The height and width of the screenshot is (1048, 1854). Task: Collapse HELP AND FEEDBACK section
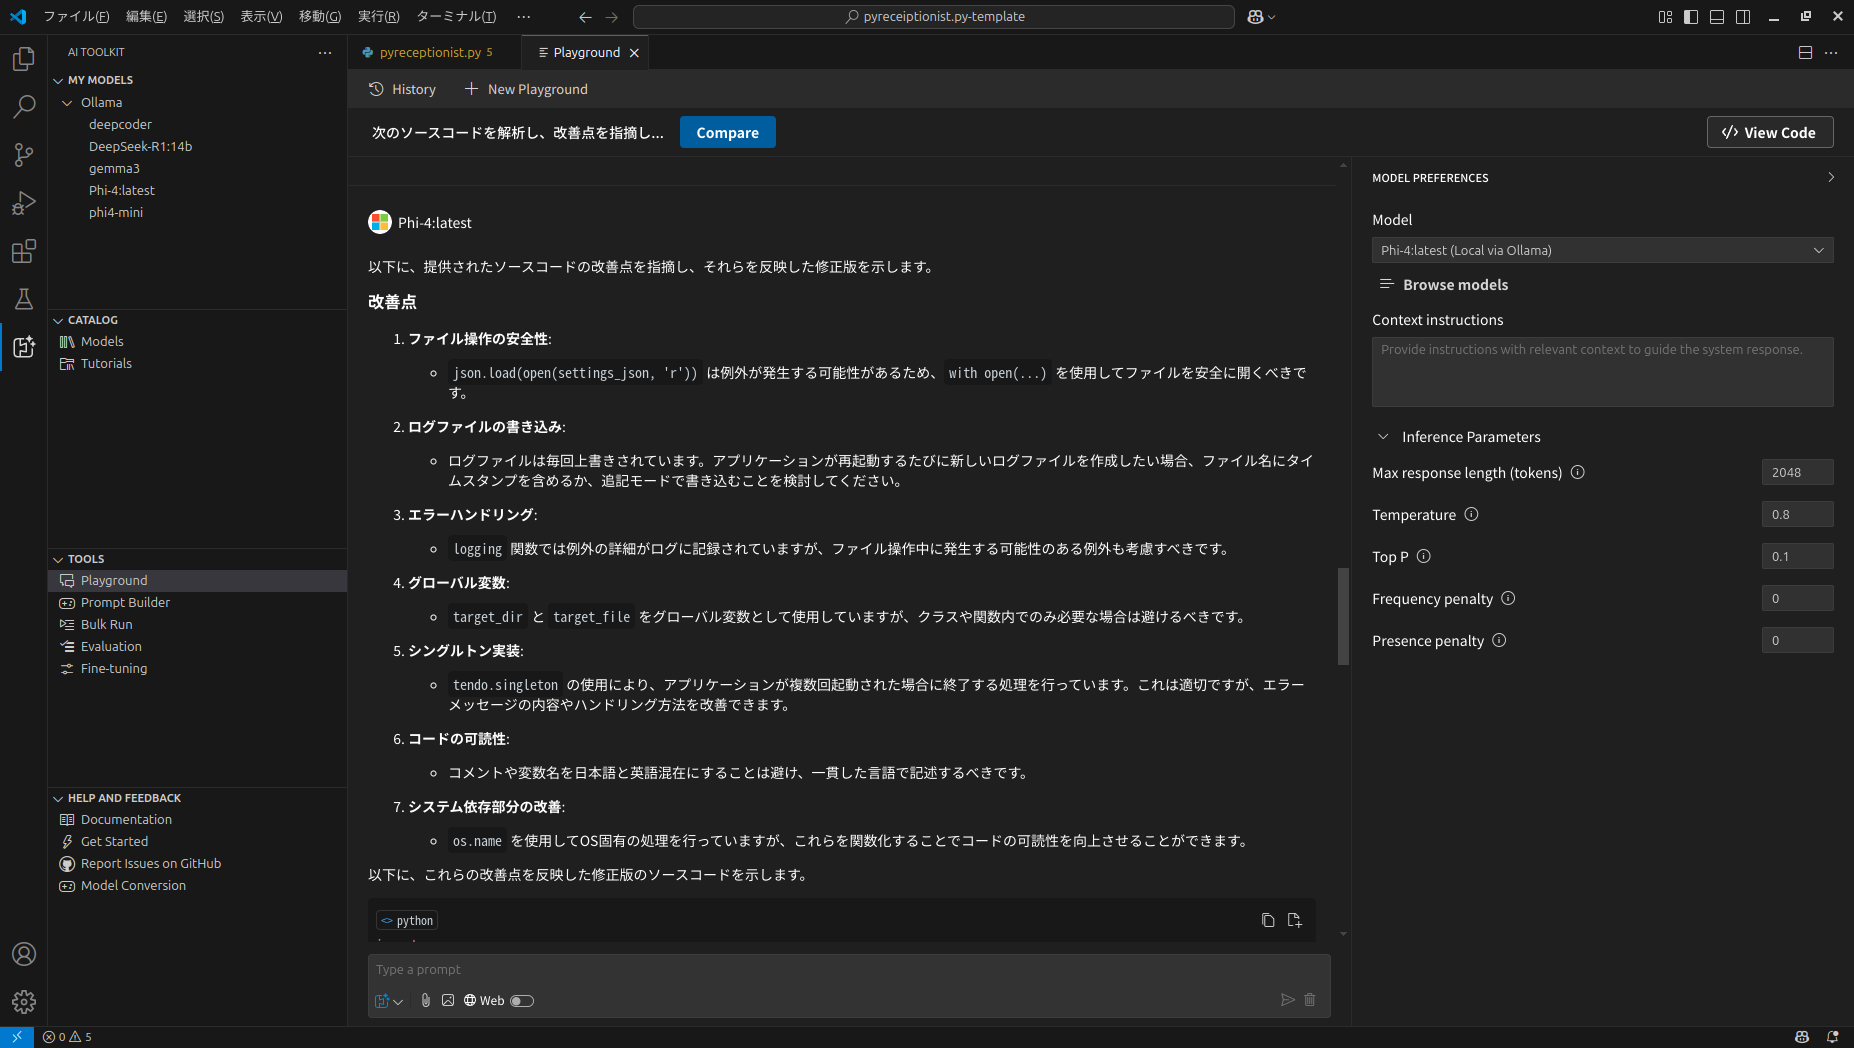(x=58, y=798)
